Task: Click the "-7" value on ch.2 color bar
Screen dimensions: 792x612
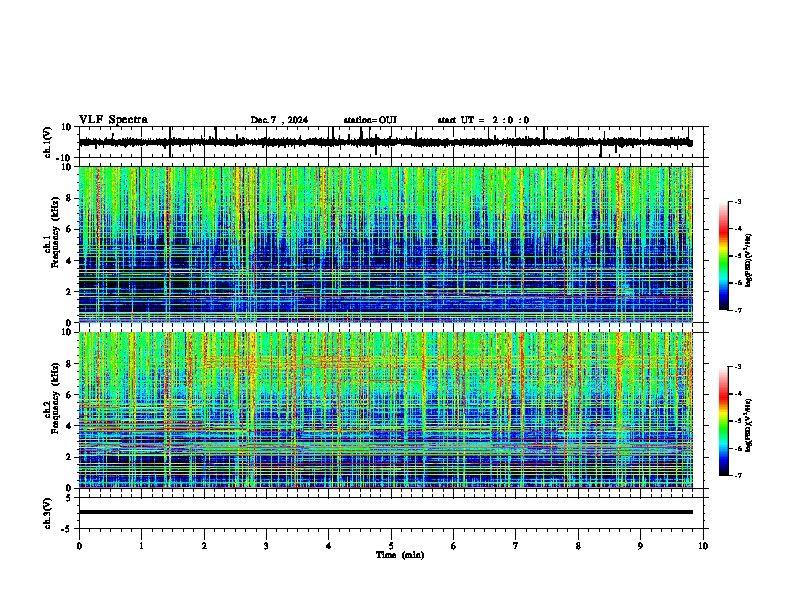Action: click(738, 475)
